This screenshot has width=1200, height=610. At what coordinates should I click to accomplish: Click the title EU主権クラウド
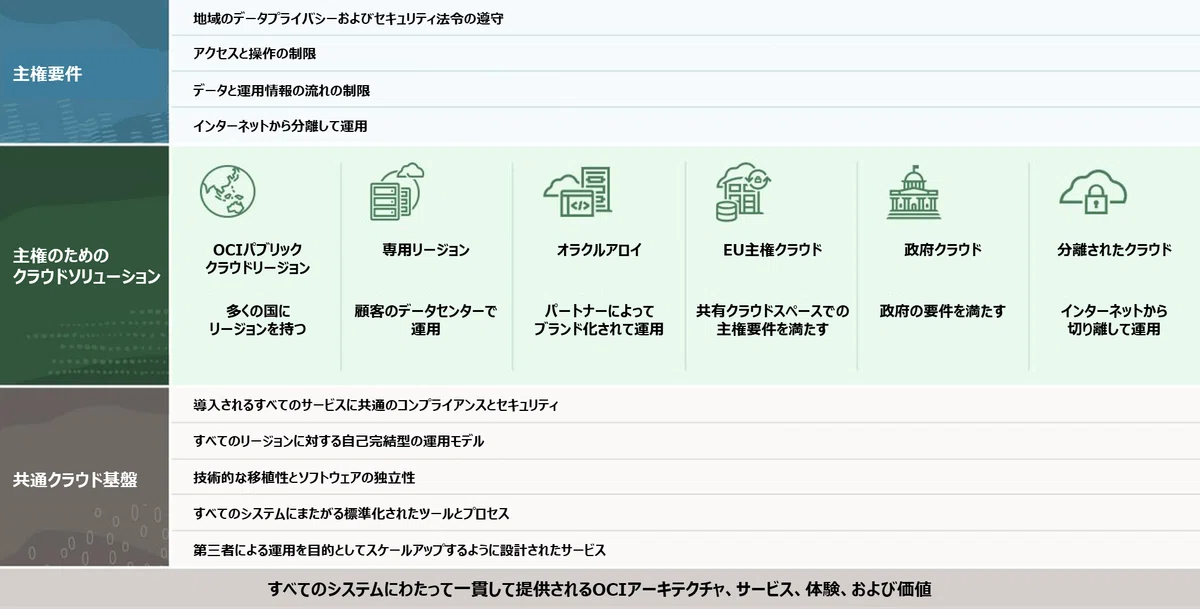[x=772, y=250]
